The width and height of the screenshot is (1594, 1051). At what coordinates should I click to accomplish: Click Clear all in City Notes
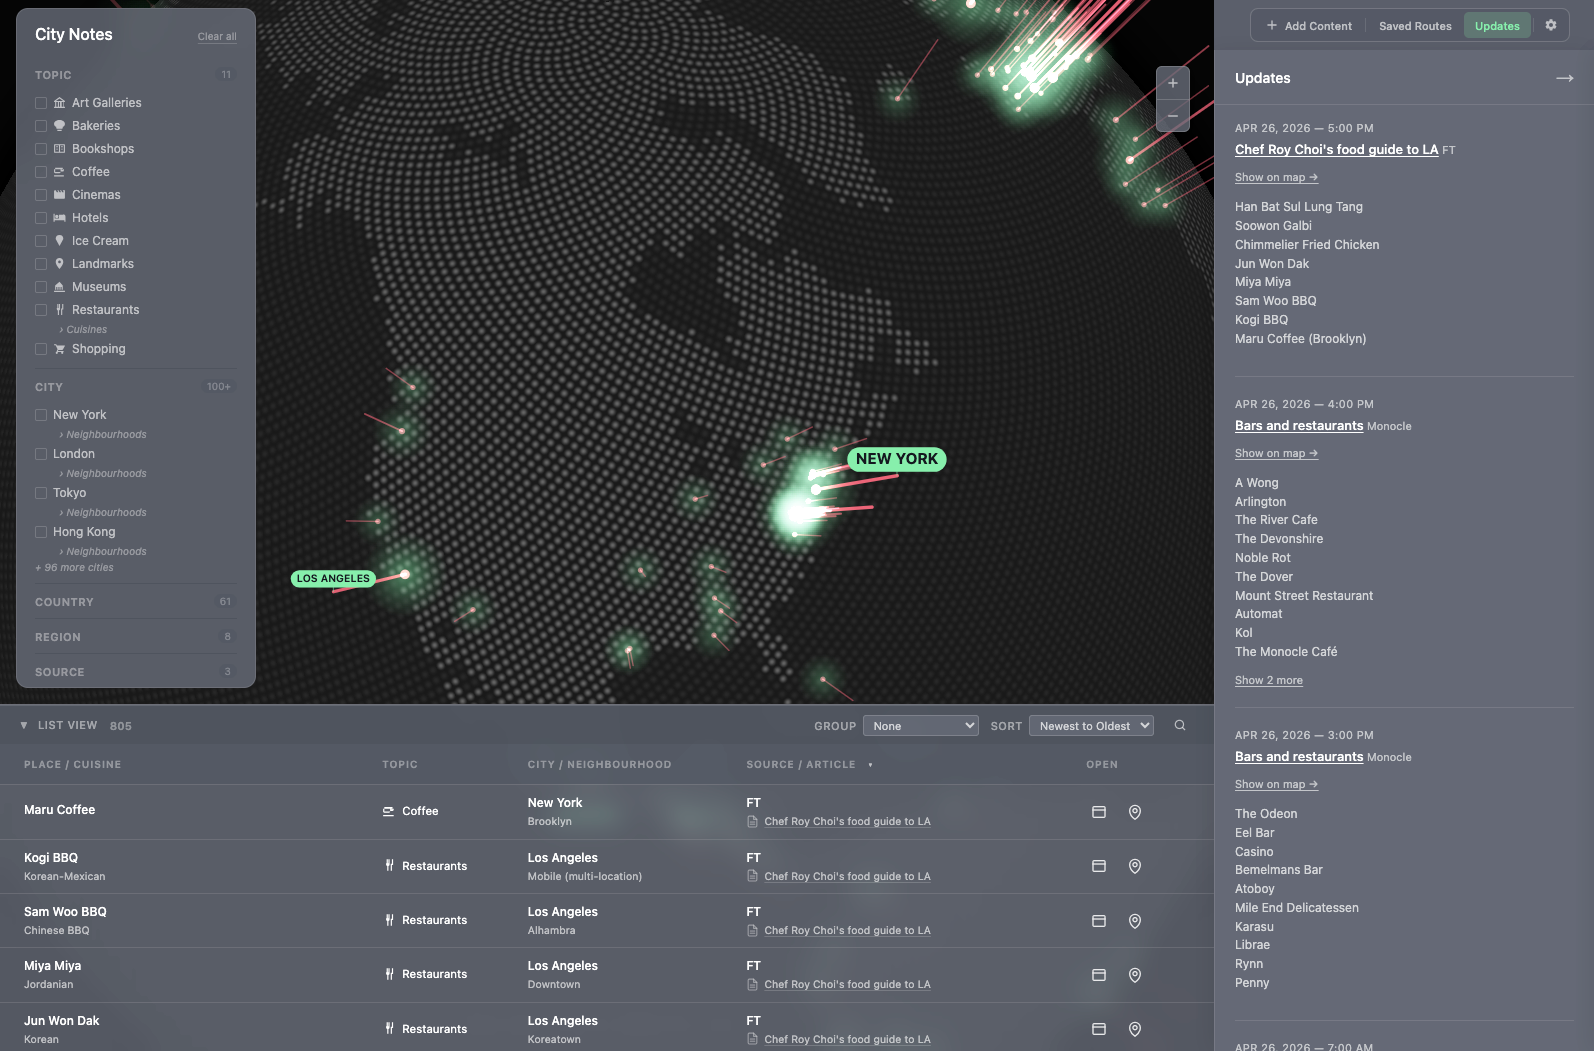217,37
